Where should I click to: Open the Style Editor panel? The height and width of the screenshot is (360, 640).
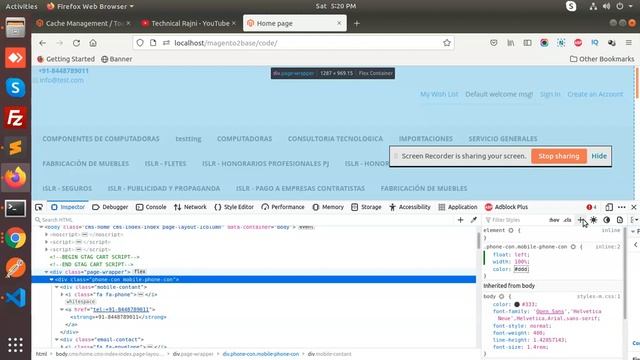pyautogui.click(x=234, y=207)
